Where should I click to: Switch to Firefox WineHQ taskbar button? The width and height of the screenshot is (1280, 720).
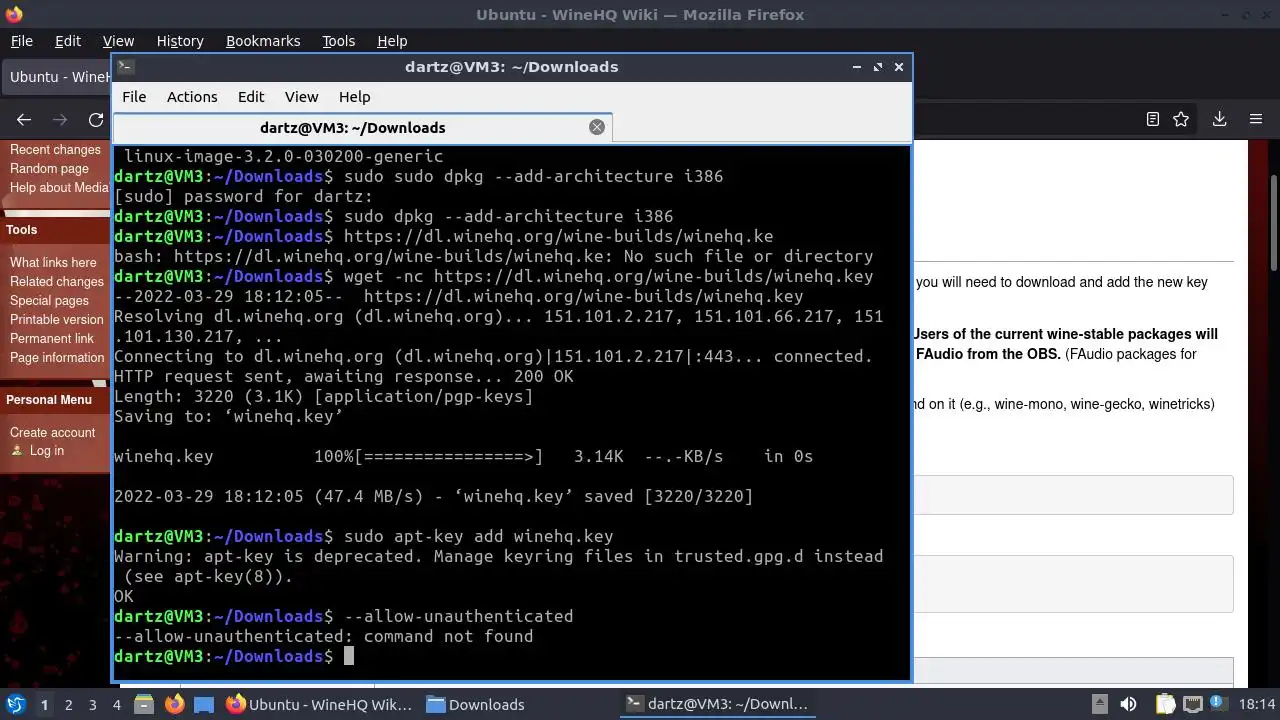pos(319,704)
